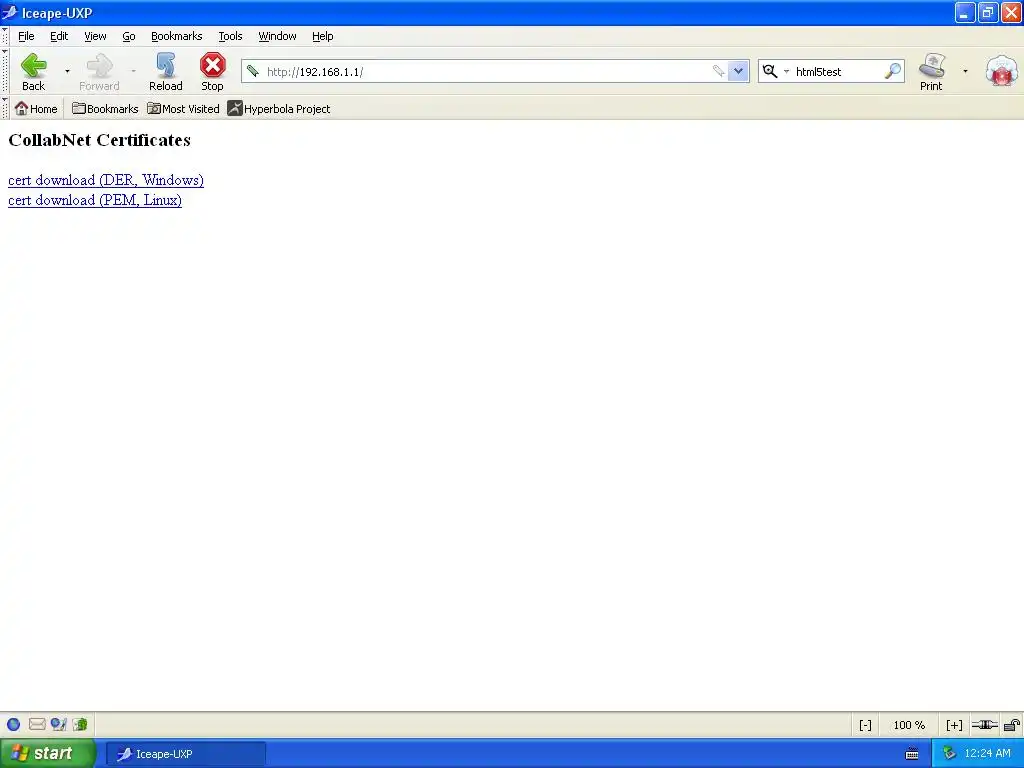Download the DER Windows certificate link
The width and height of the screenshot is (1024, 768).
click(106, 180)
